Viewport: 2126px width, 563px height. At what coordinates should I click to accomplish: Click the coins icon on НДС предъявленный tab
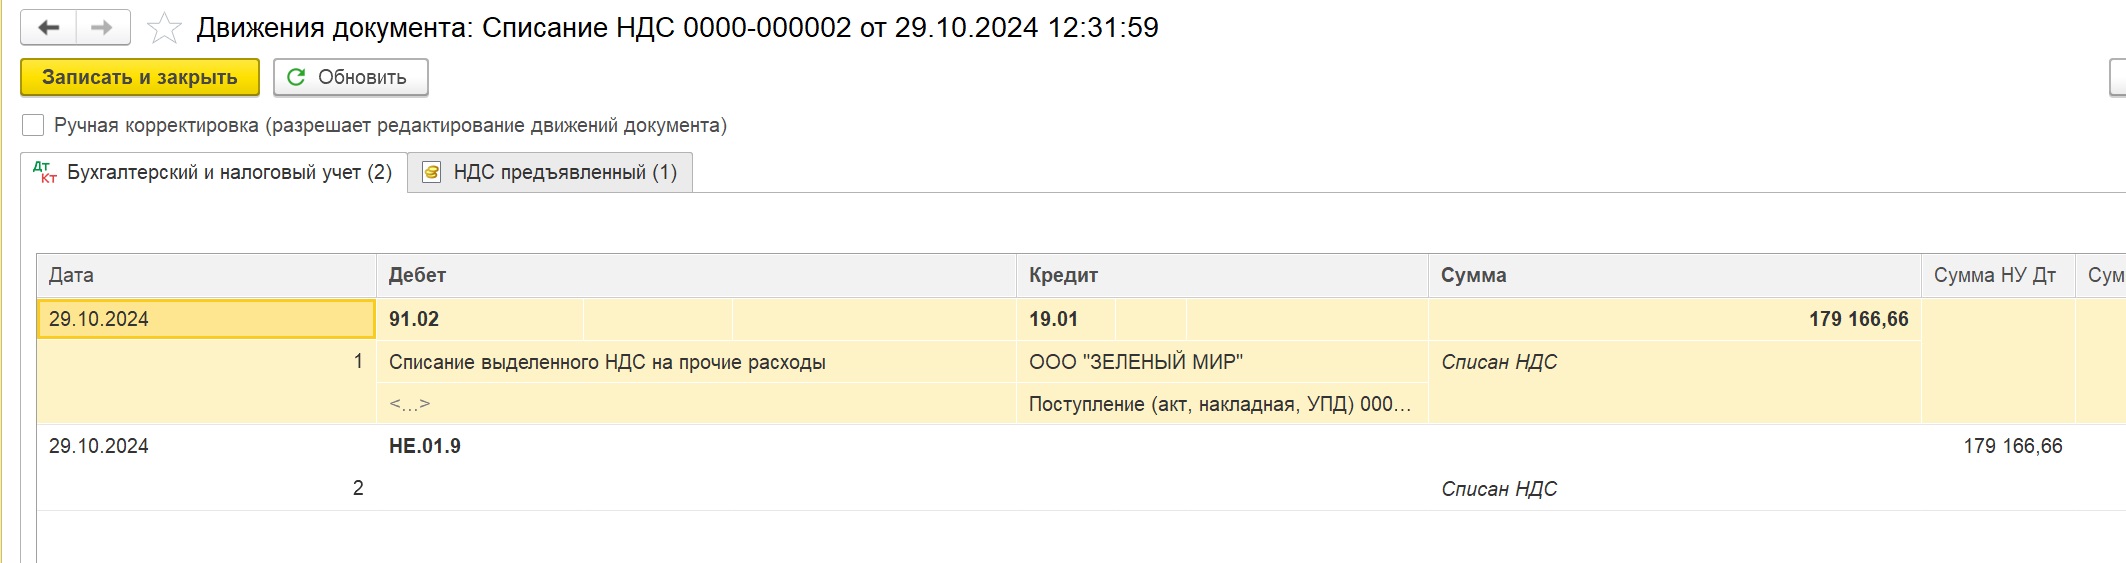click(x=432, y=172)
